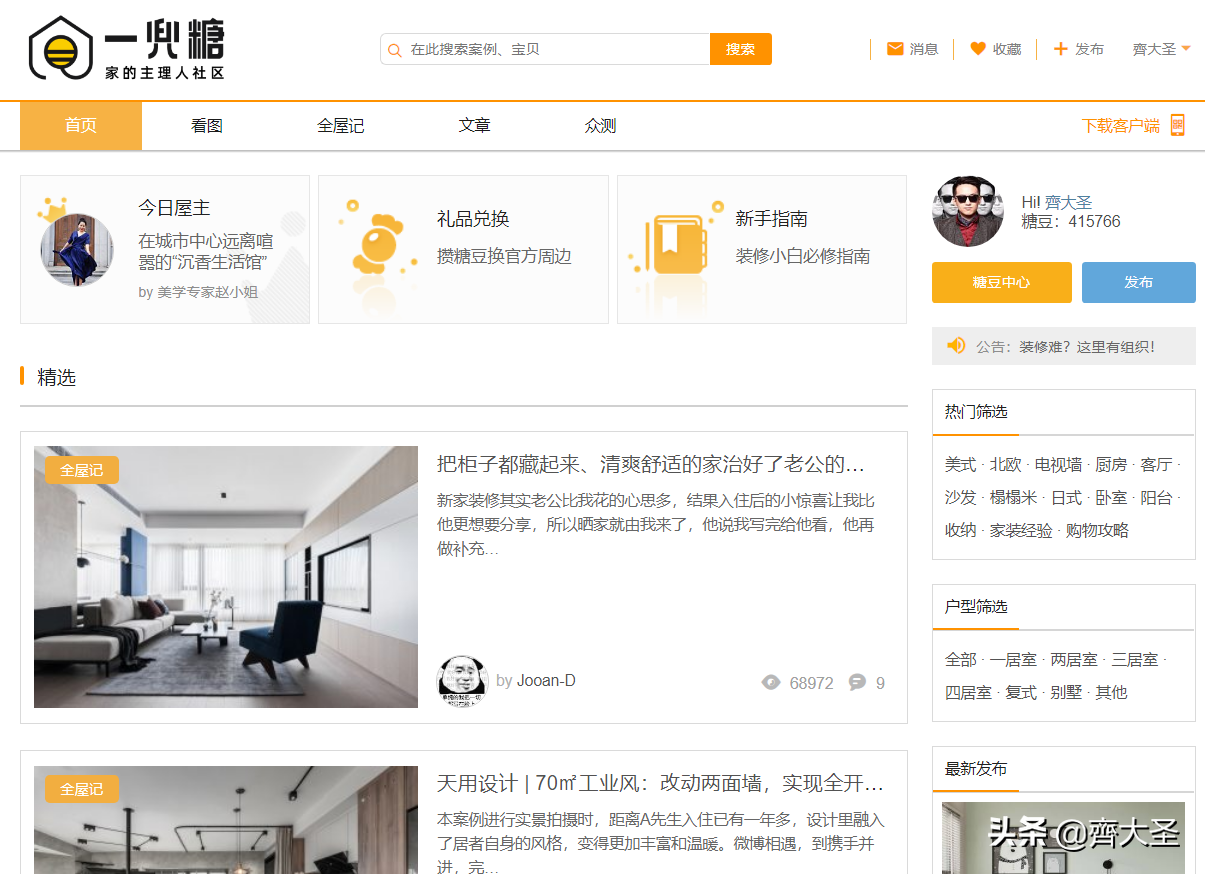Filter by 美式 style
Viewport: 1205px width, 874px height.
960,465
